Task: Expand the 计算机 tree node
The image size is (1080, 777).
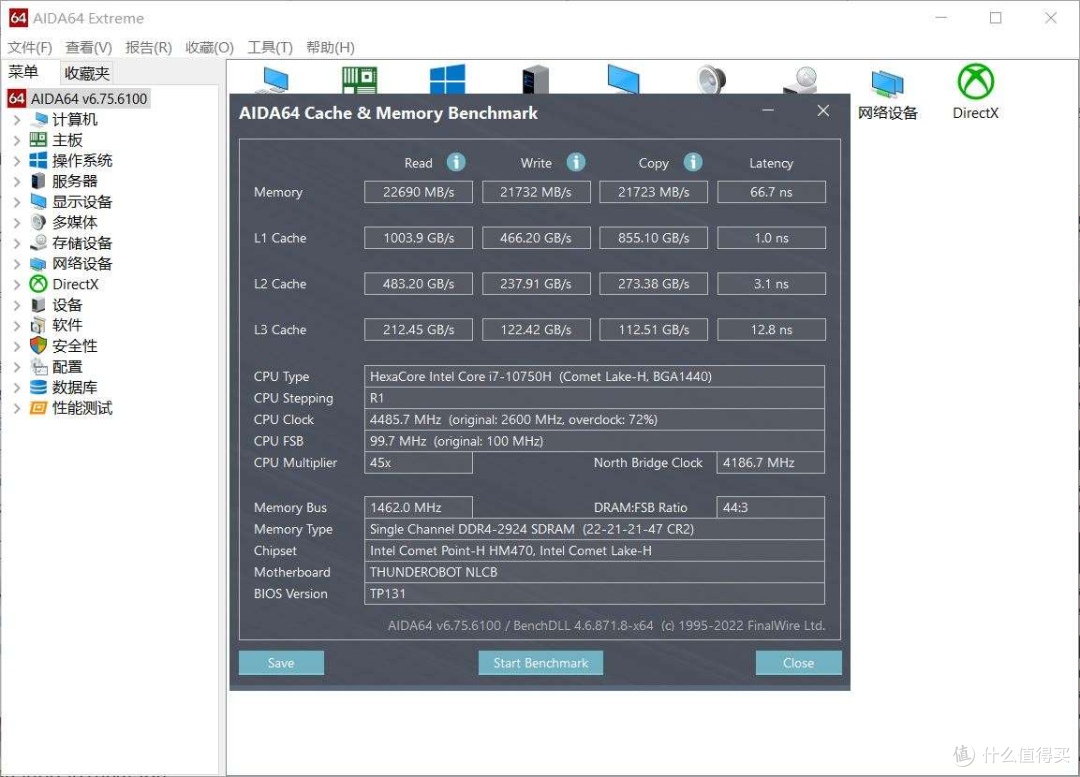Action: click(17, 119)
